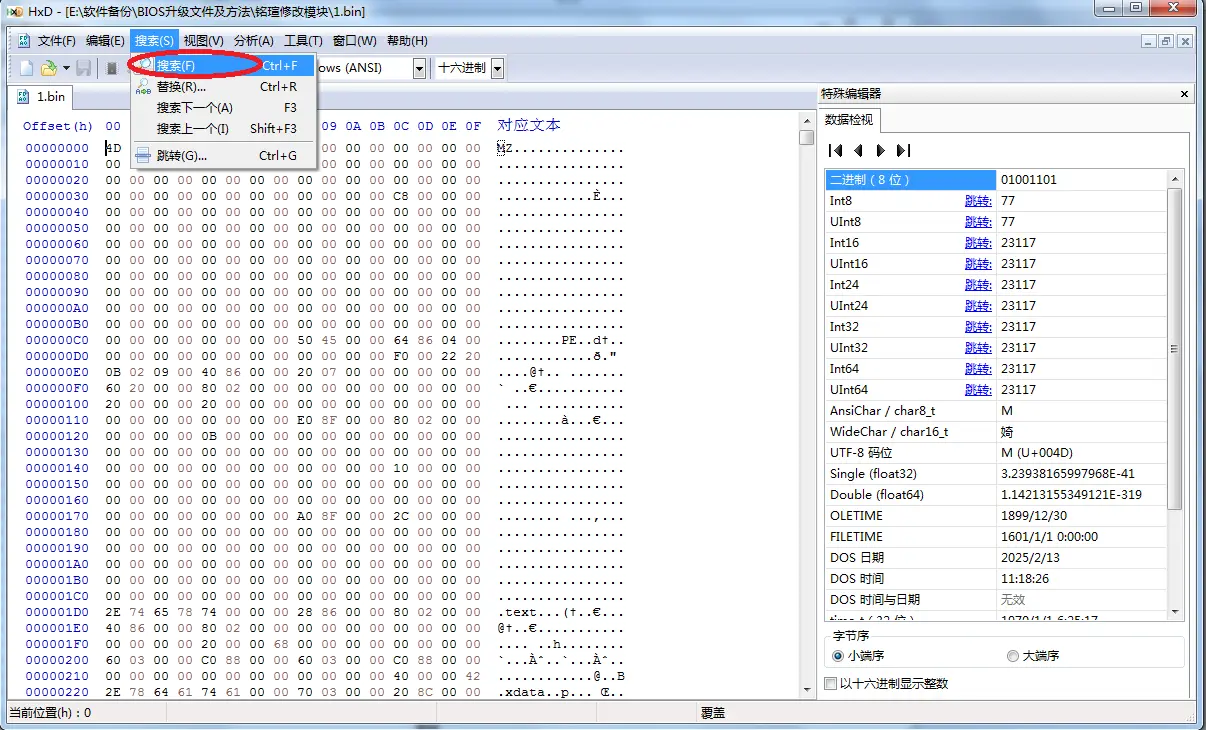The width and height of the screenshot is (1206, 730).
Task: Click the RAM chip toolbar icon
Action: (x=112, y=68)
